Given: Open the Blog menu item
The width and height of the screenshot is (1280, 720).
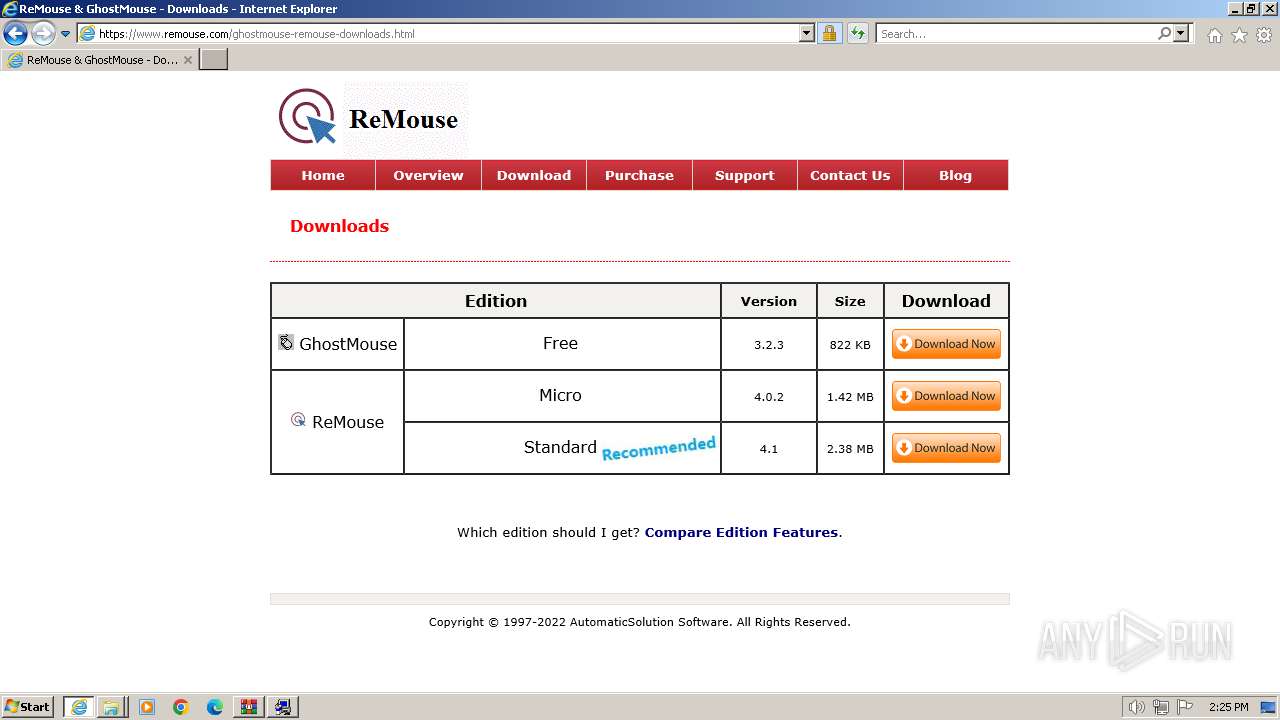Looking at the screenshot, I should (x=955, y=175).
